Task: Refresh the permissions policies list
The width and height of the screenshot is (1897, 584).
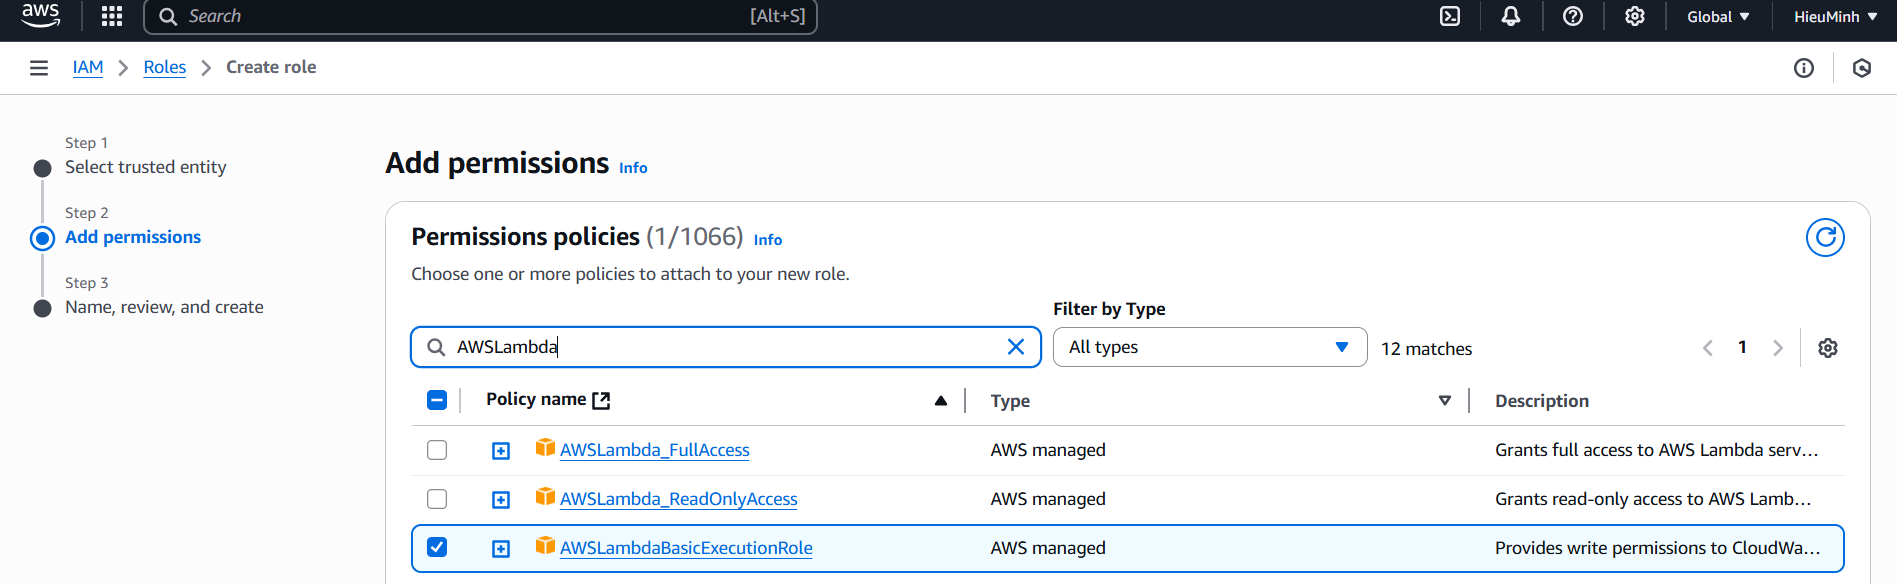Action: 1825,238
